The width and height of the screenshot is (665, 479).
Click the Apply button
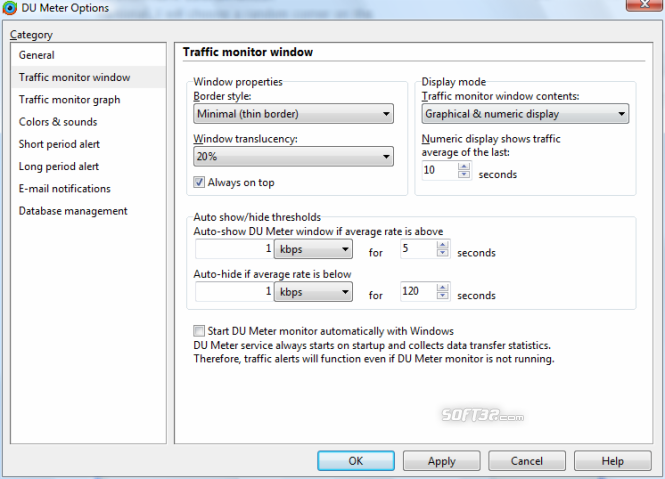[441, 461]
